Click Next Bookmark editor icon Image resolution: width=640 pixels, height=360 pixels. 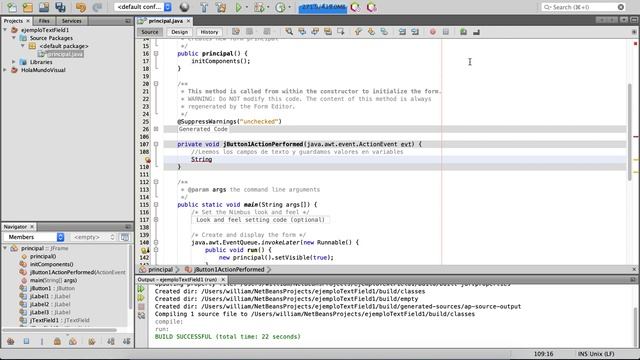371,32
